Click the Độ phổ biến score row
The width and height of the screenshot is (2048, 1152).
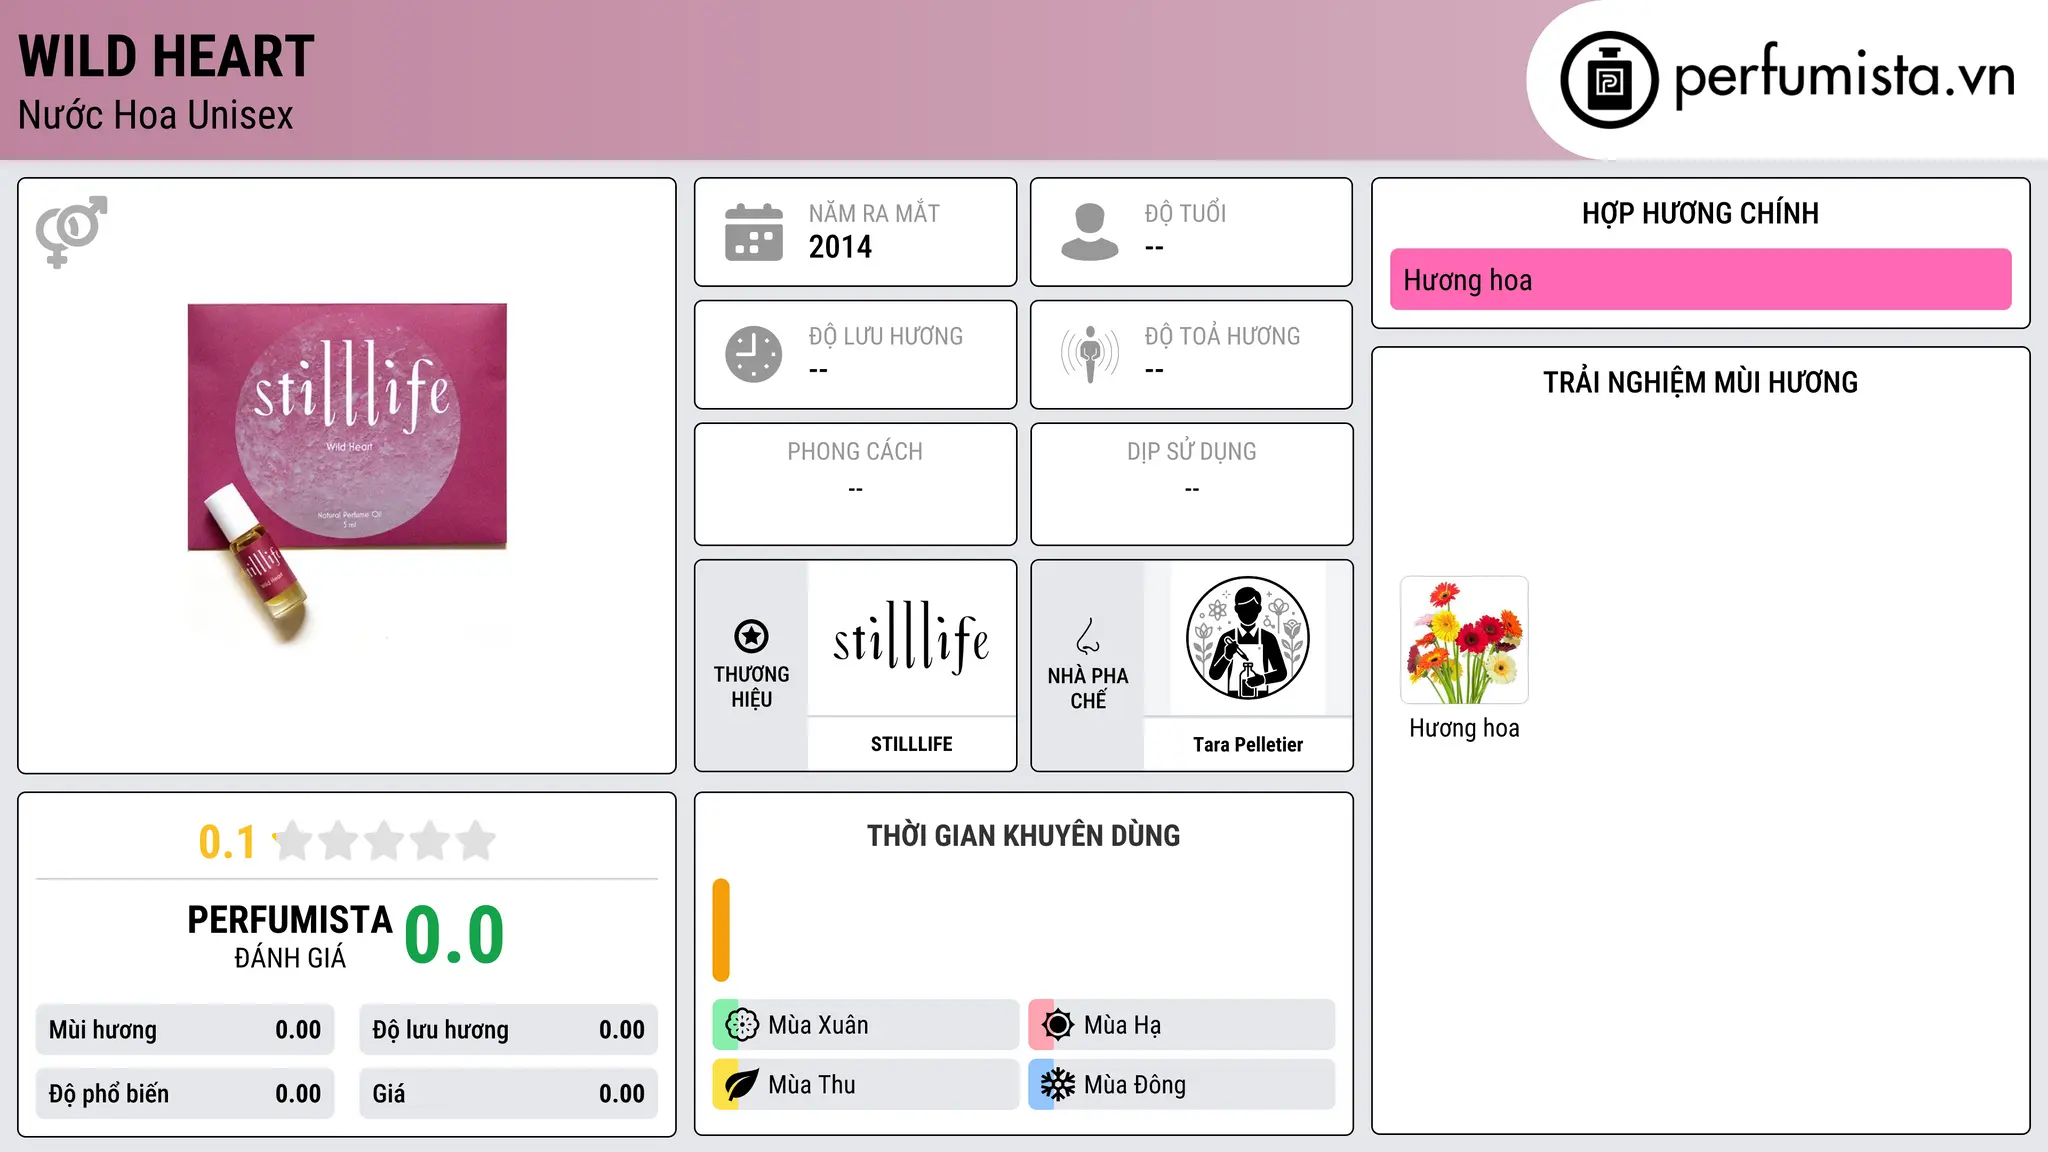185,1094
